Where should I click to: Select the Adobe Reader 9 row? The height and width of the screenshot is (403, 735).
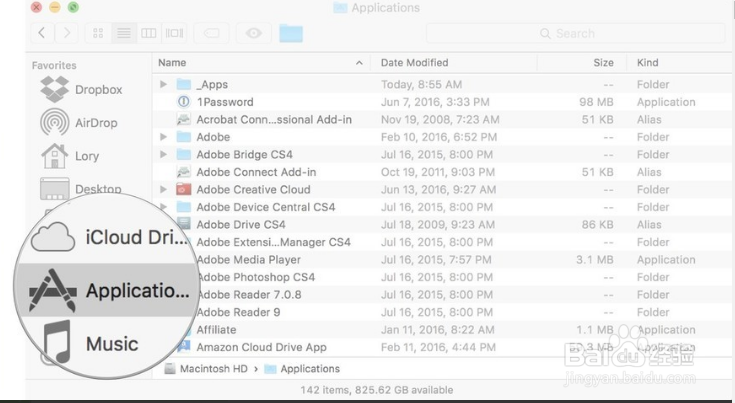[x=442, y=312]
